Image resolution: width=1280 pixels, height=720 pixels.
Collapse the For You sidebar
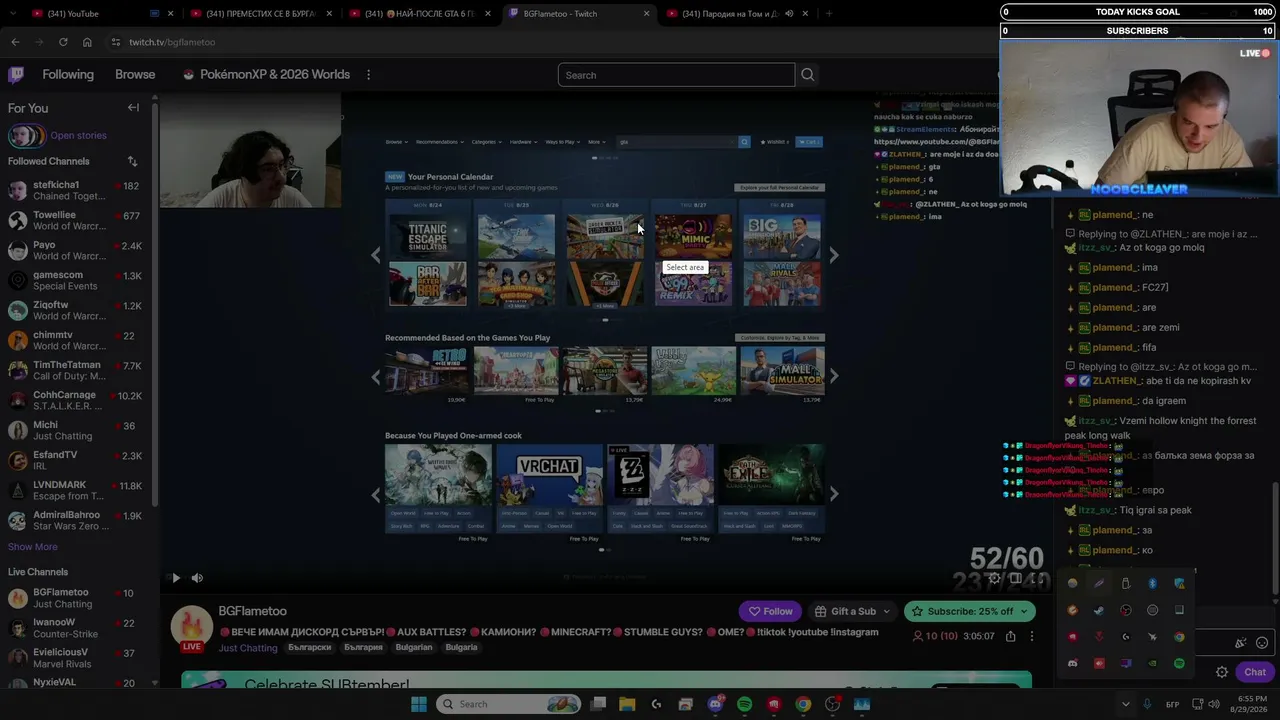pyautogui.click(x=133, y=108)
